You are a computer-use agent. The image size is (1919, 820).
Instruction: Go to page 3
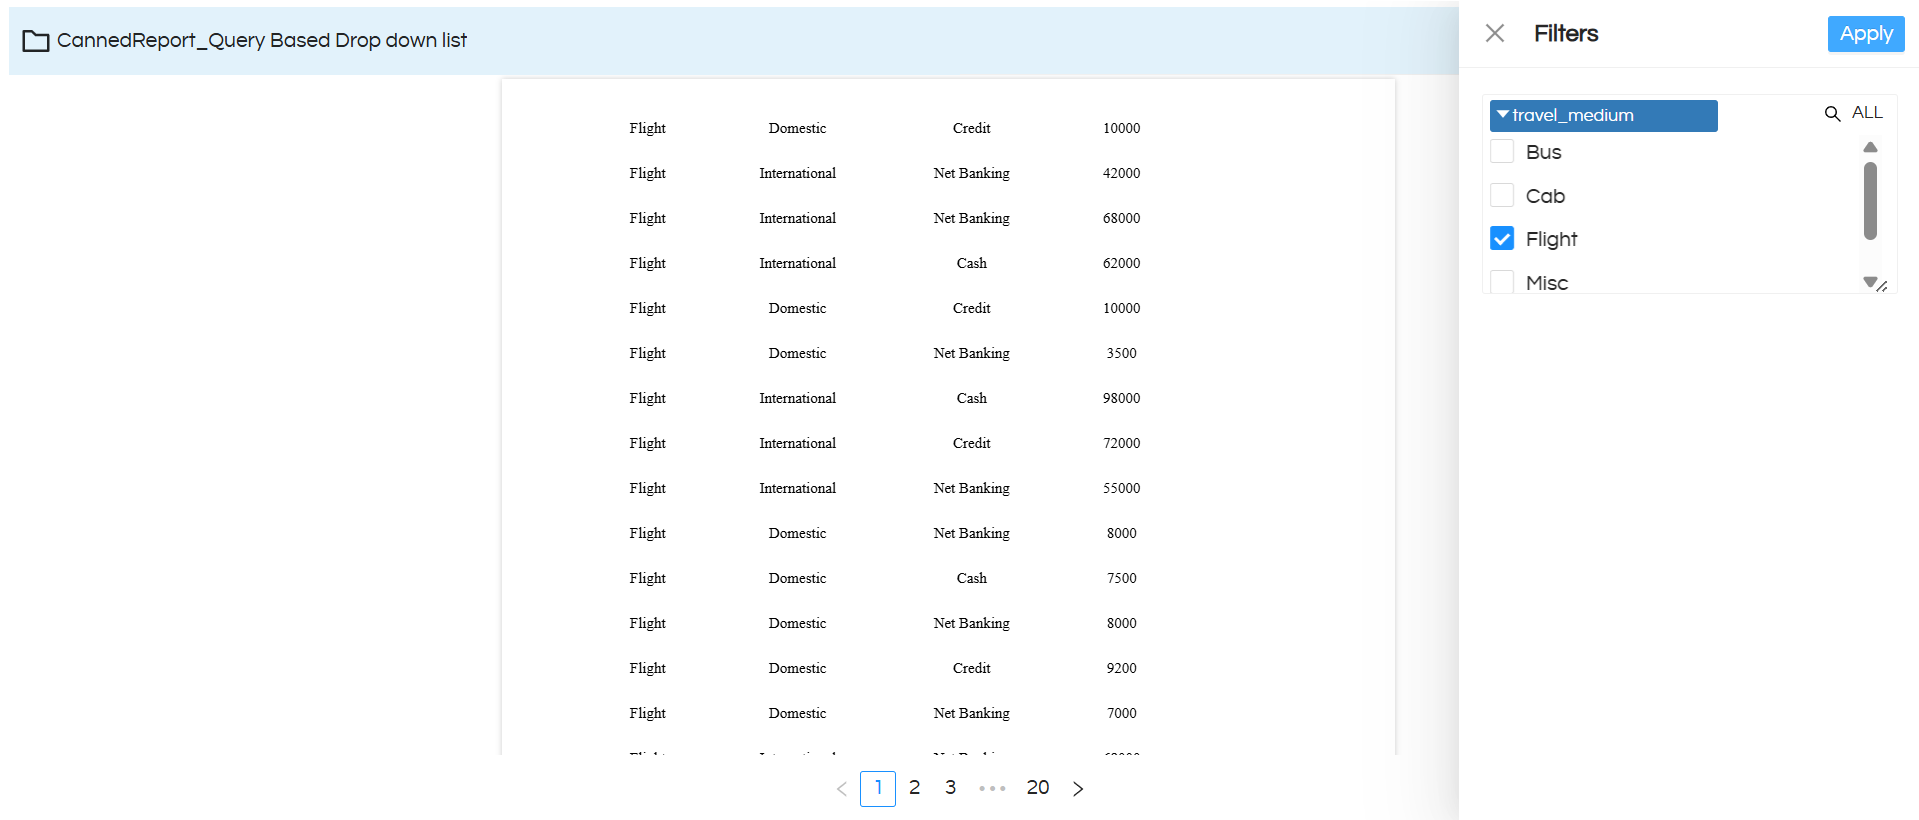[950, 788]
